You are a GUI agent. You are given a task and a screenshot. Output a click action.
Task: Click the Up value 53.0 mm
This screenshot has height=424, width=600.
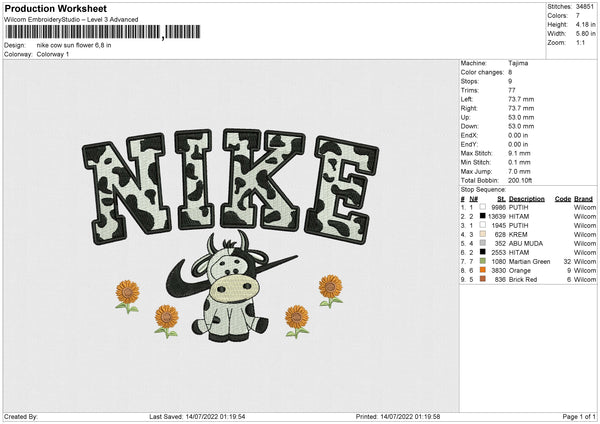521,117
